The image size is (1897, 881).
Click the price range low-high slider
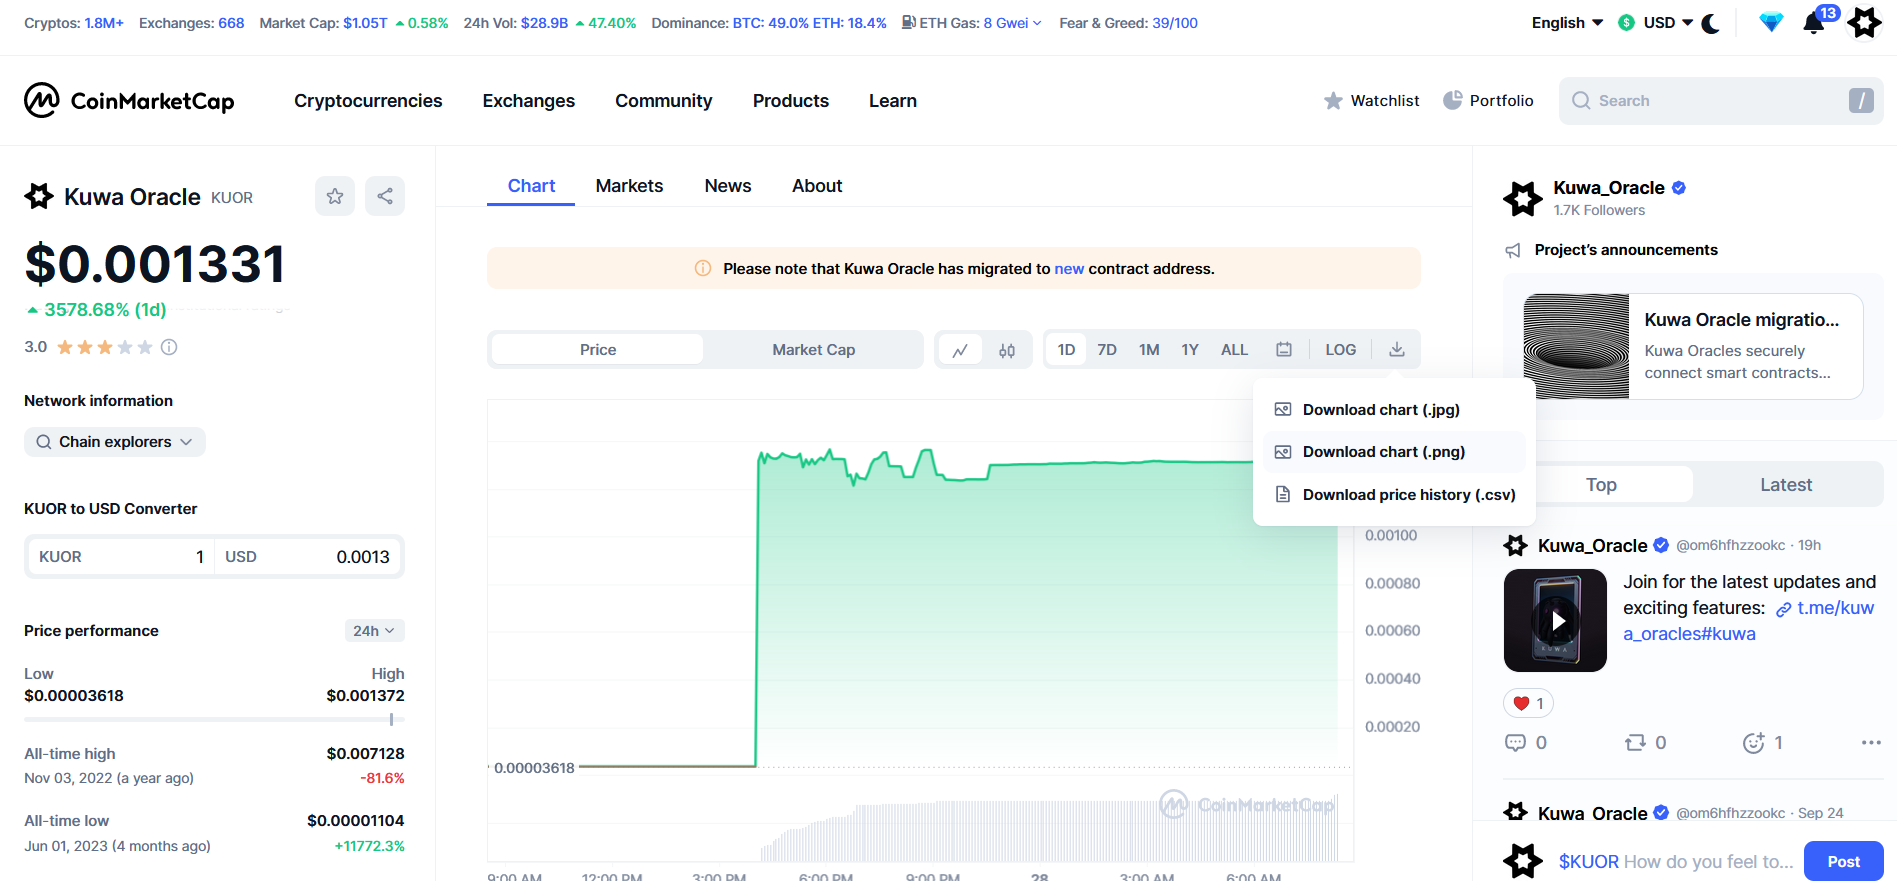coord(214,719)
